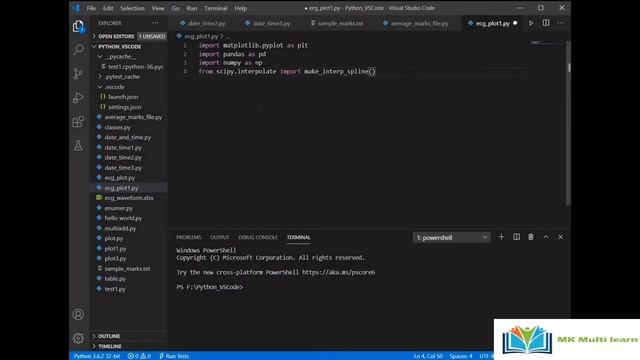Open the Accounts icon in activity bar
Image resolution: width=640 pixels, height=360 pixels.
pos(78,314)
